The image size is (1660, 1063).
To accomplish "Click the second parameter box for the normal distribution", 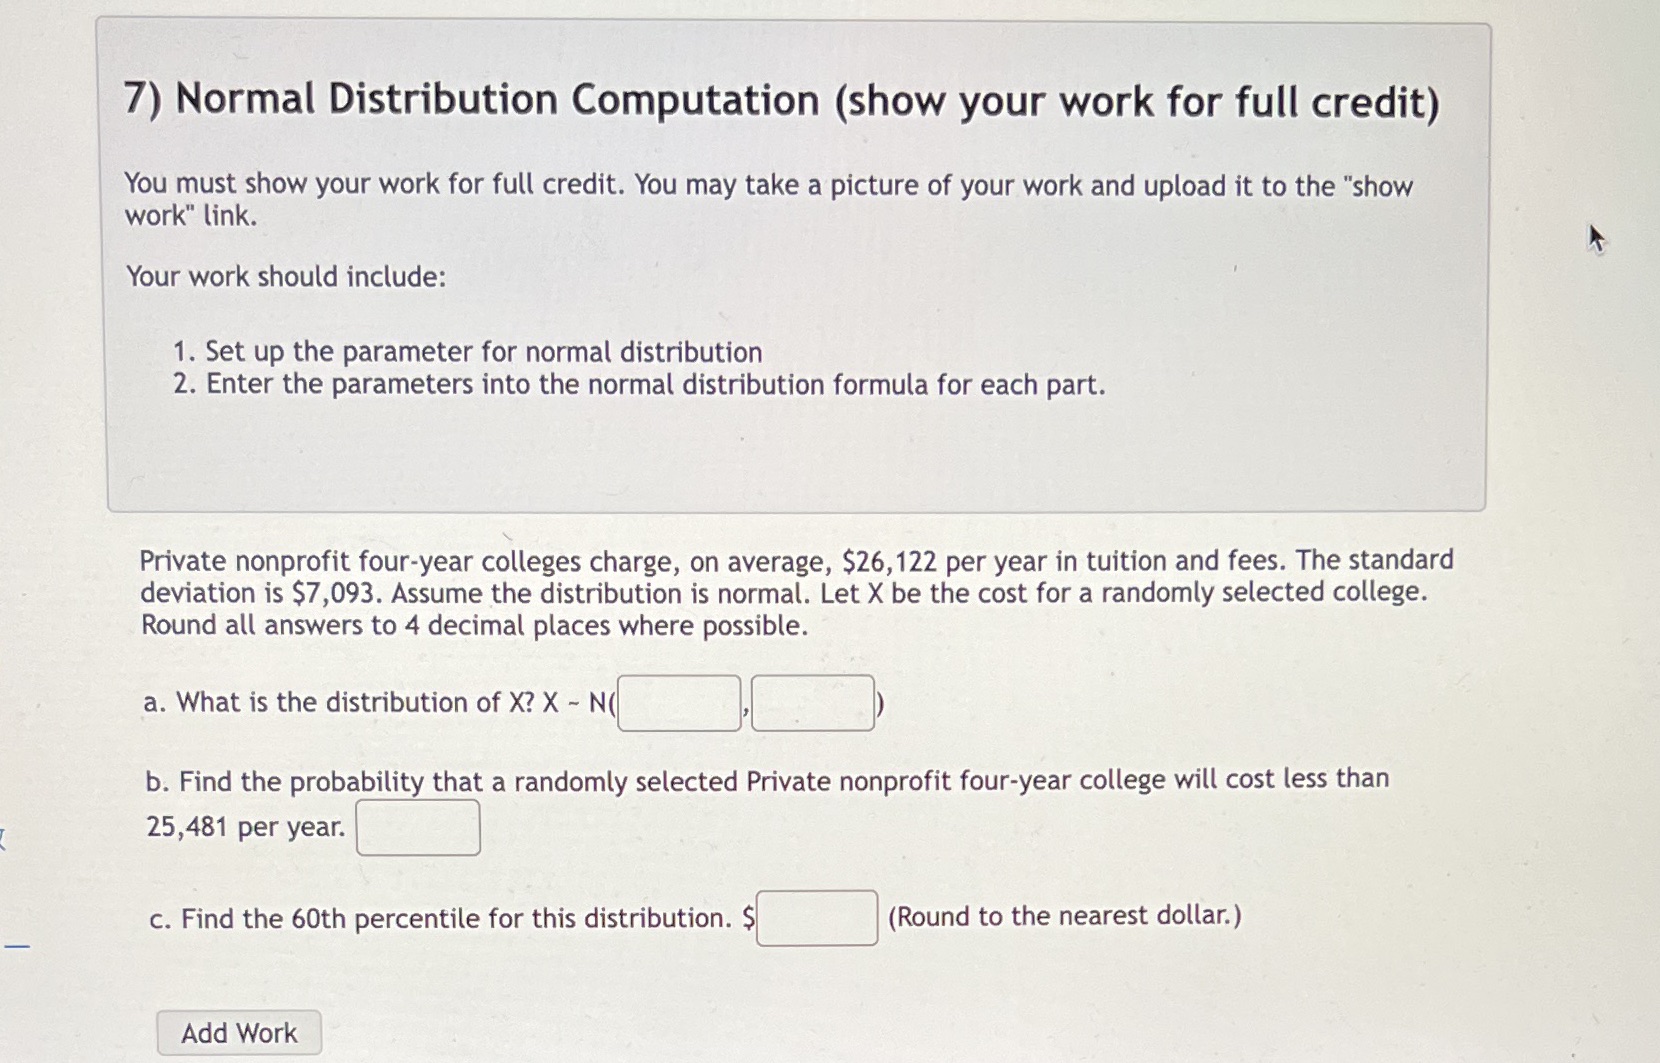I will [x=812, y=704].
